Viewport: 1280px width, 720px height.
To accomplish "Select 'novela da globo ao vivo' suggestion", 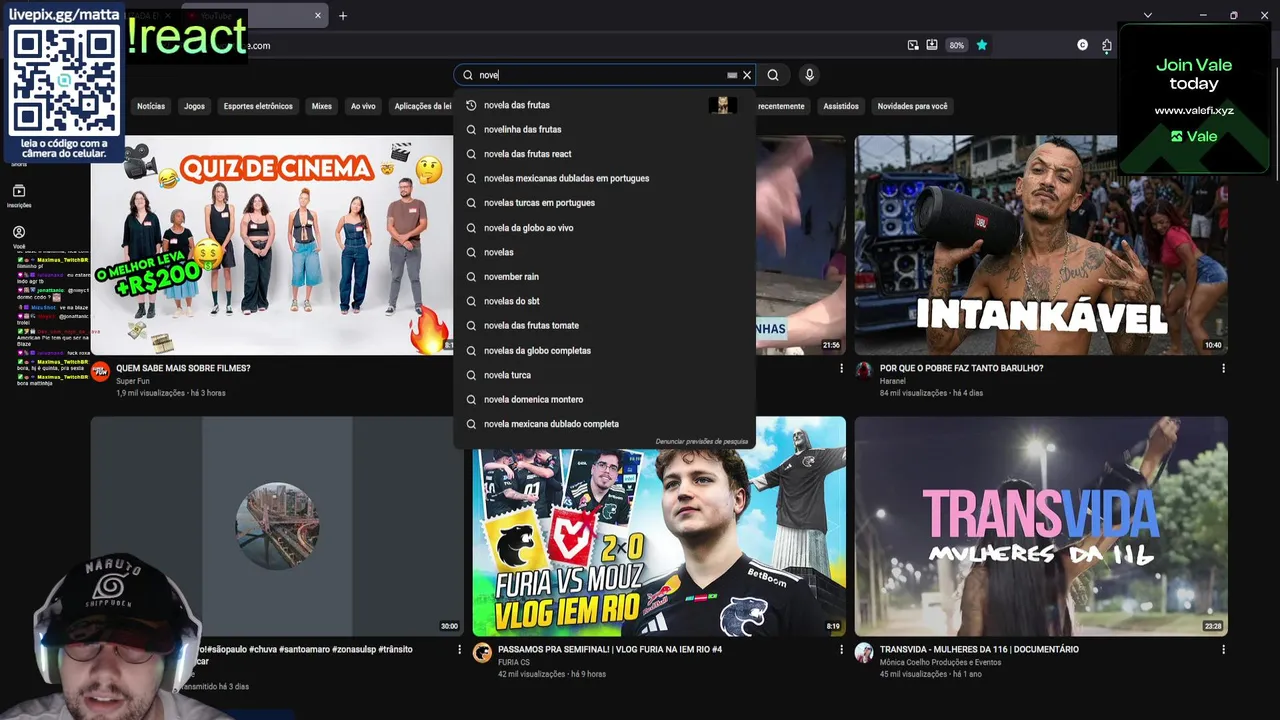I will pyautogui.click(x=604, y=228).
